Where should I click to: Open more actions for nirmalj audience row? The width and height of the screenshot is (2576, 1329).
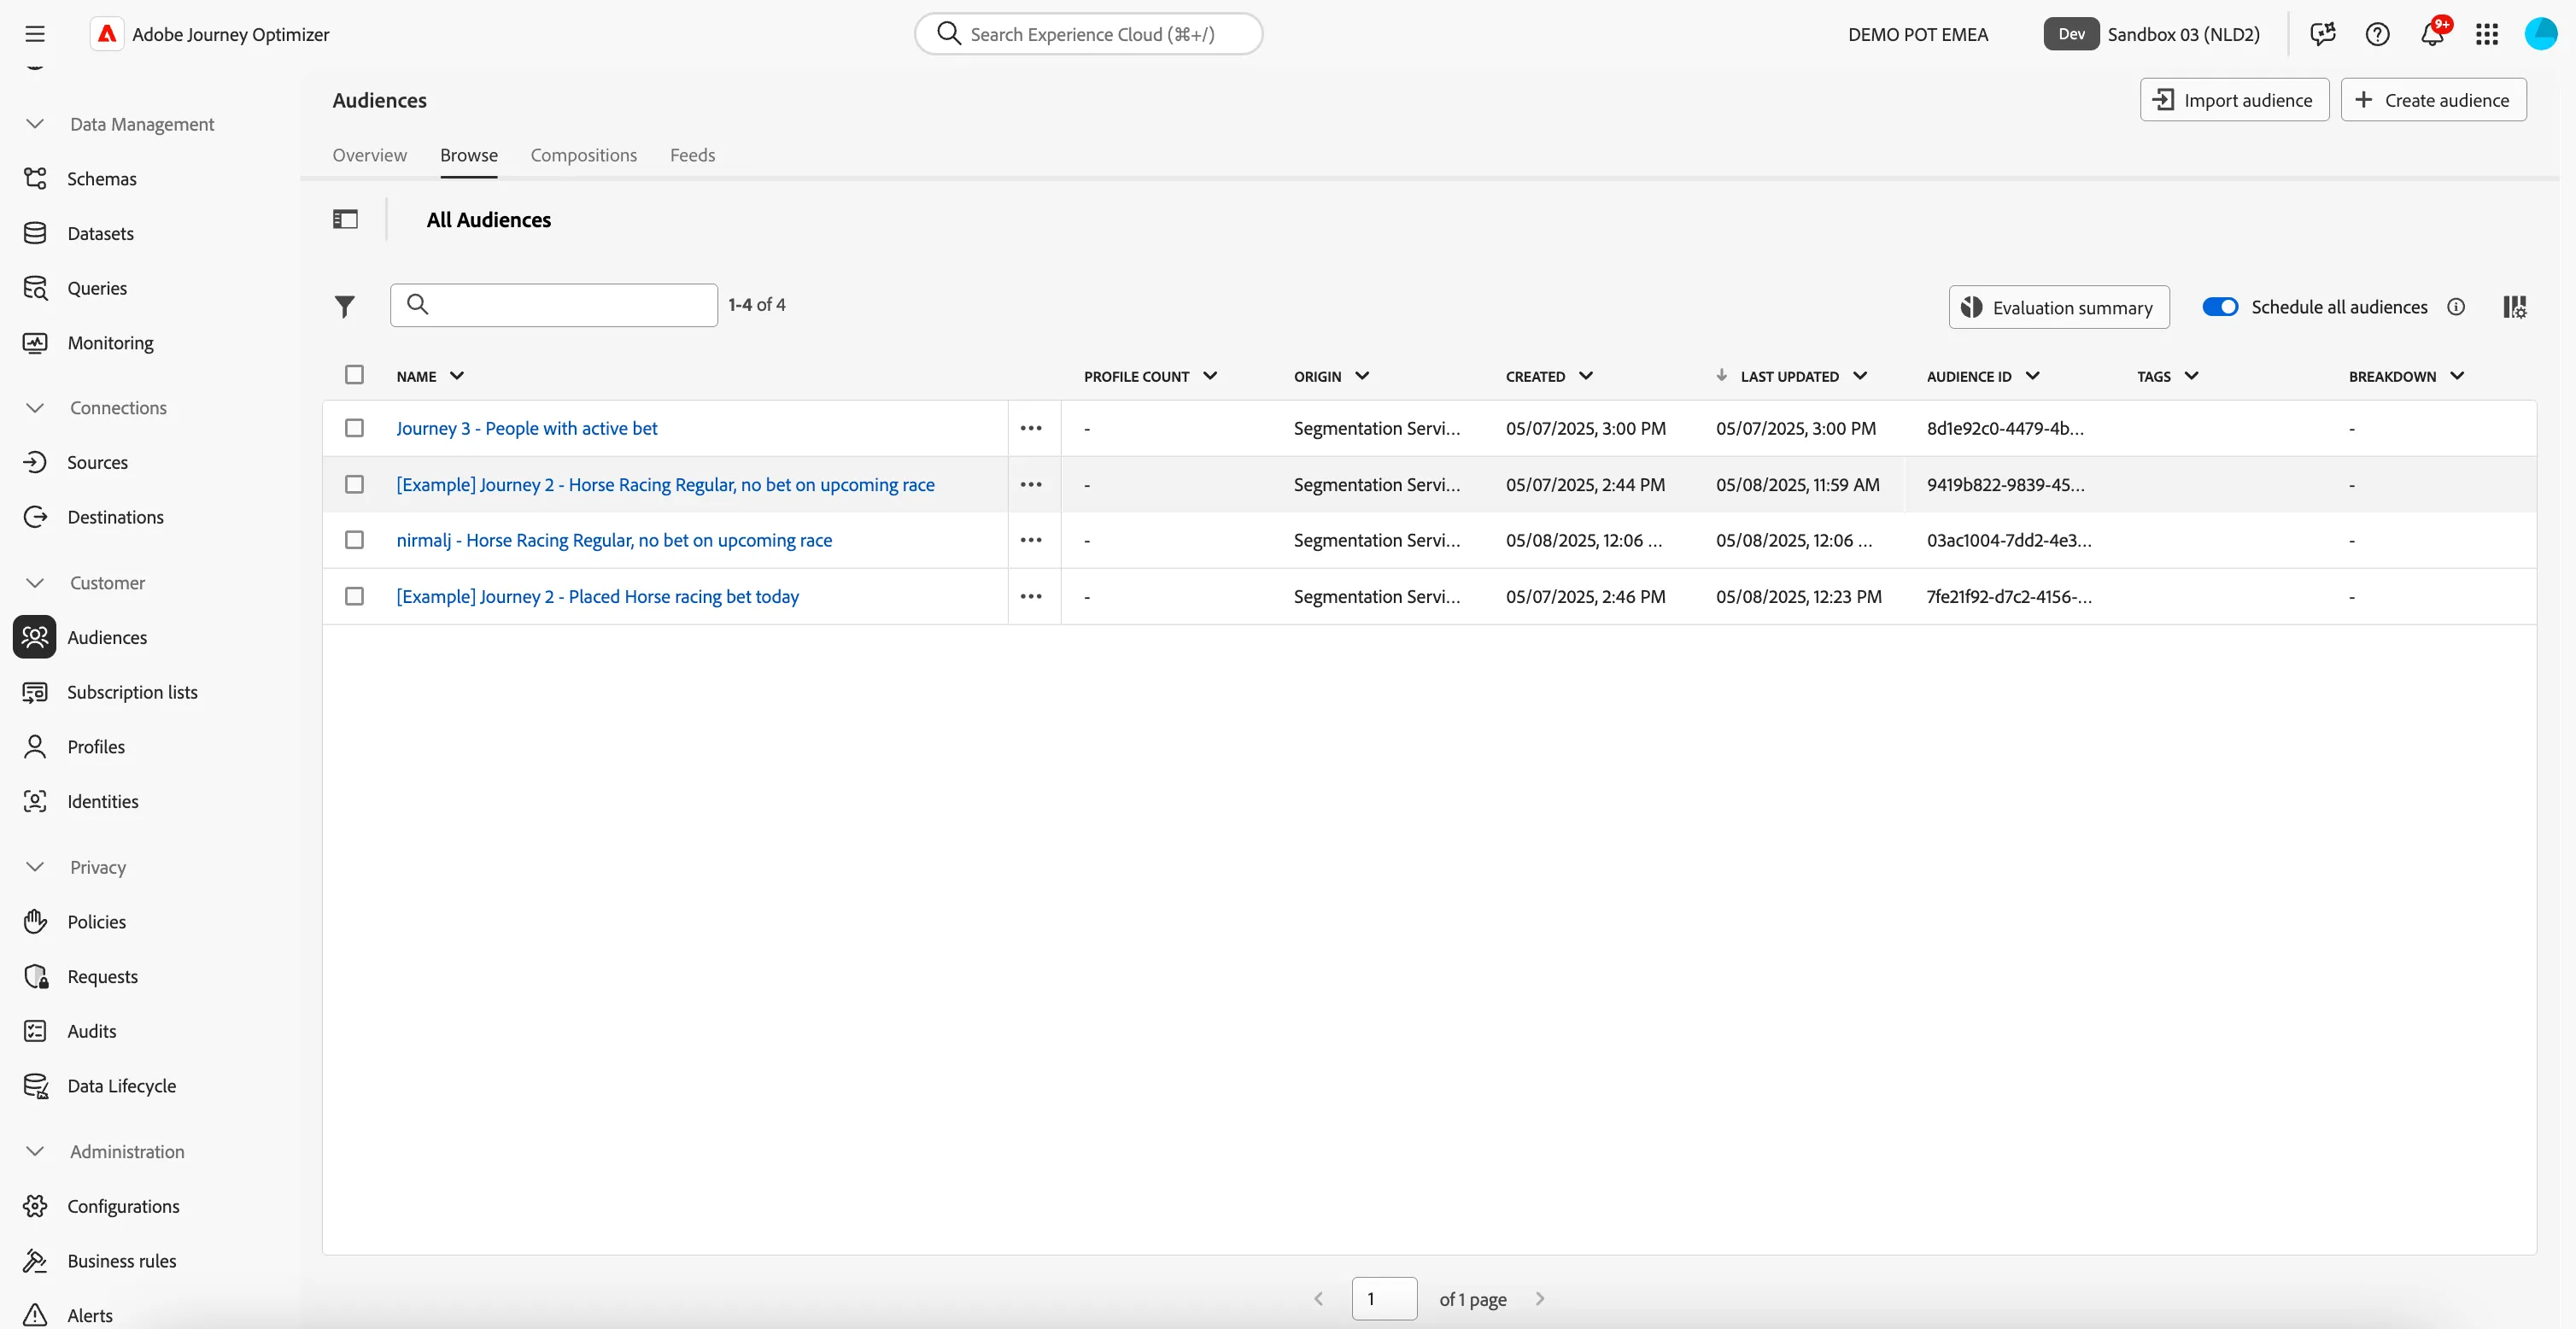pyautogui.click(x=1031, y=540)
